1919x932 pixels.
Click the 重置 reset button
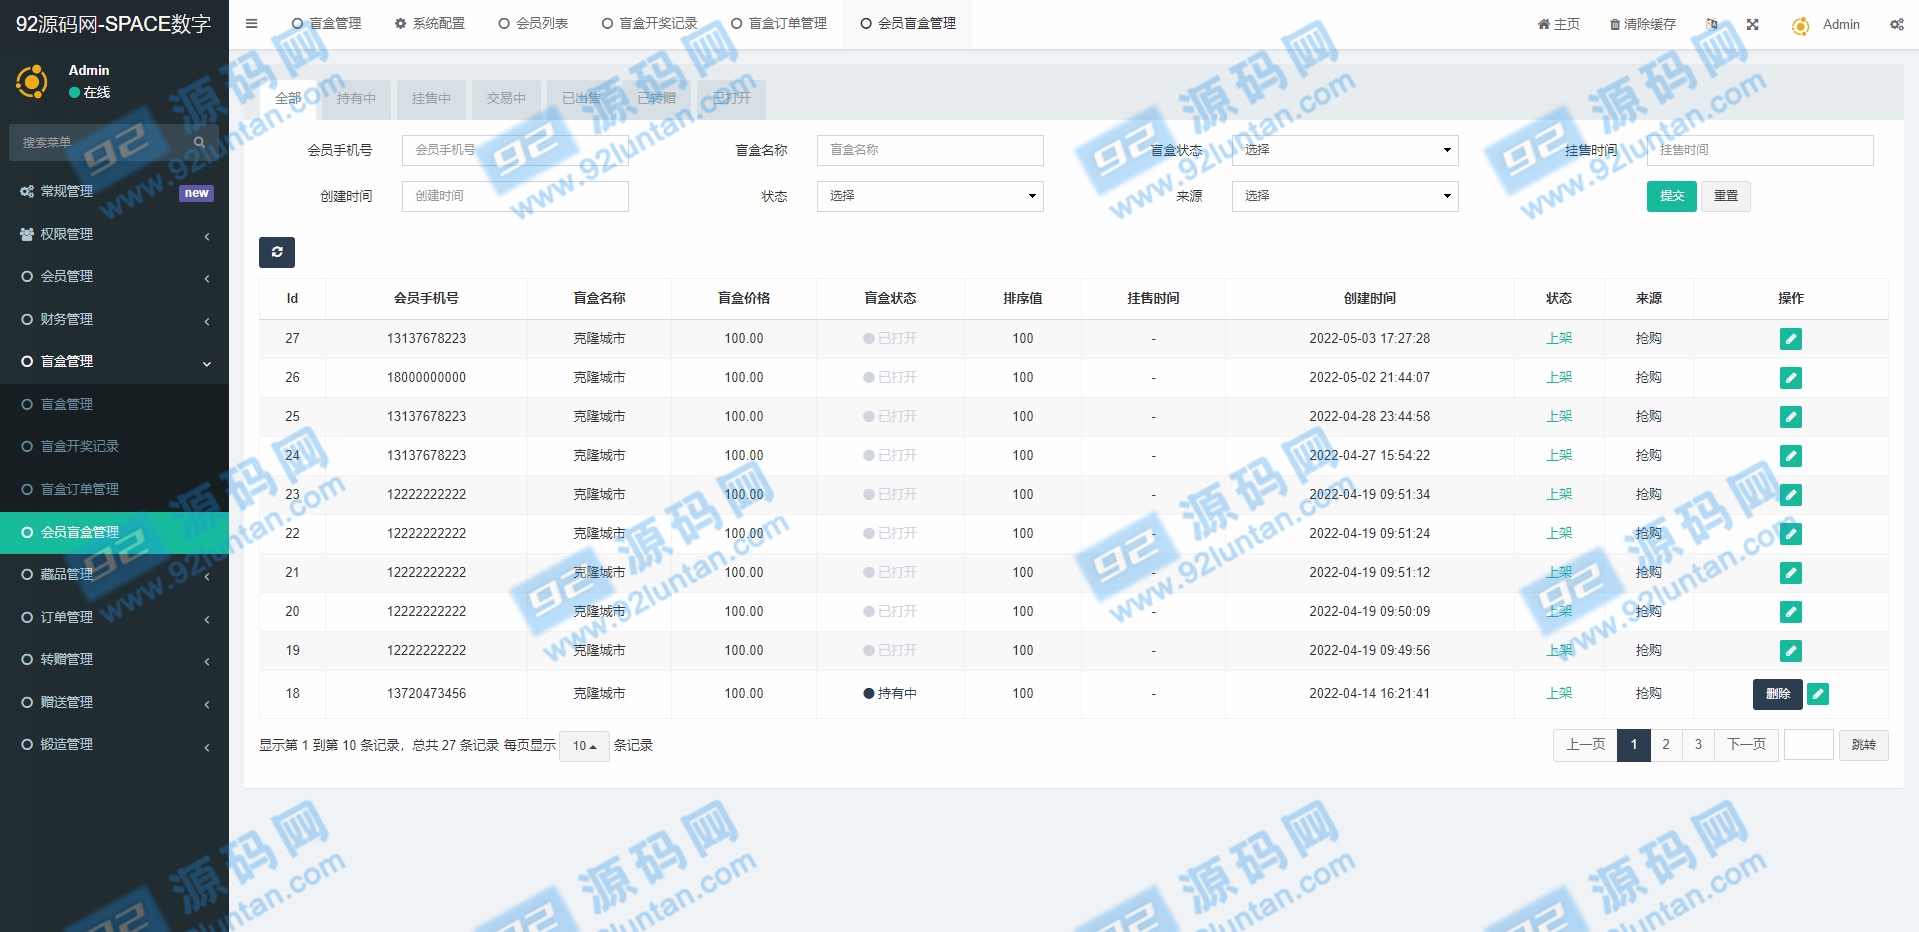1726,196
